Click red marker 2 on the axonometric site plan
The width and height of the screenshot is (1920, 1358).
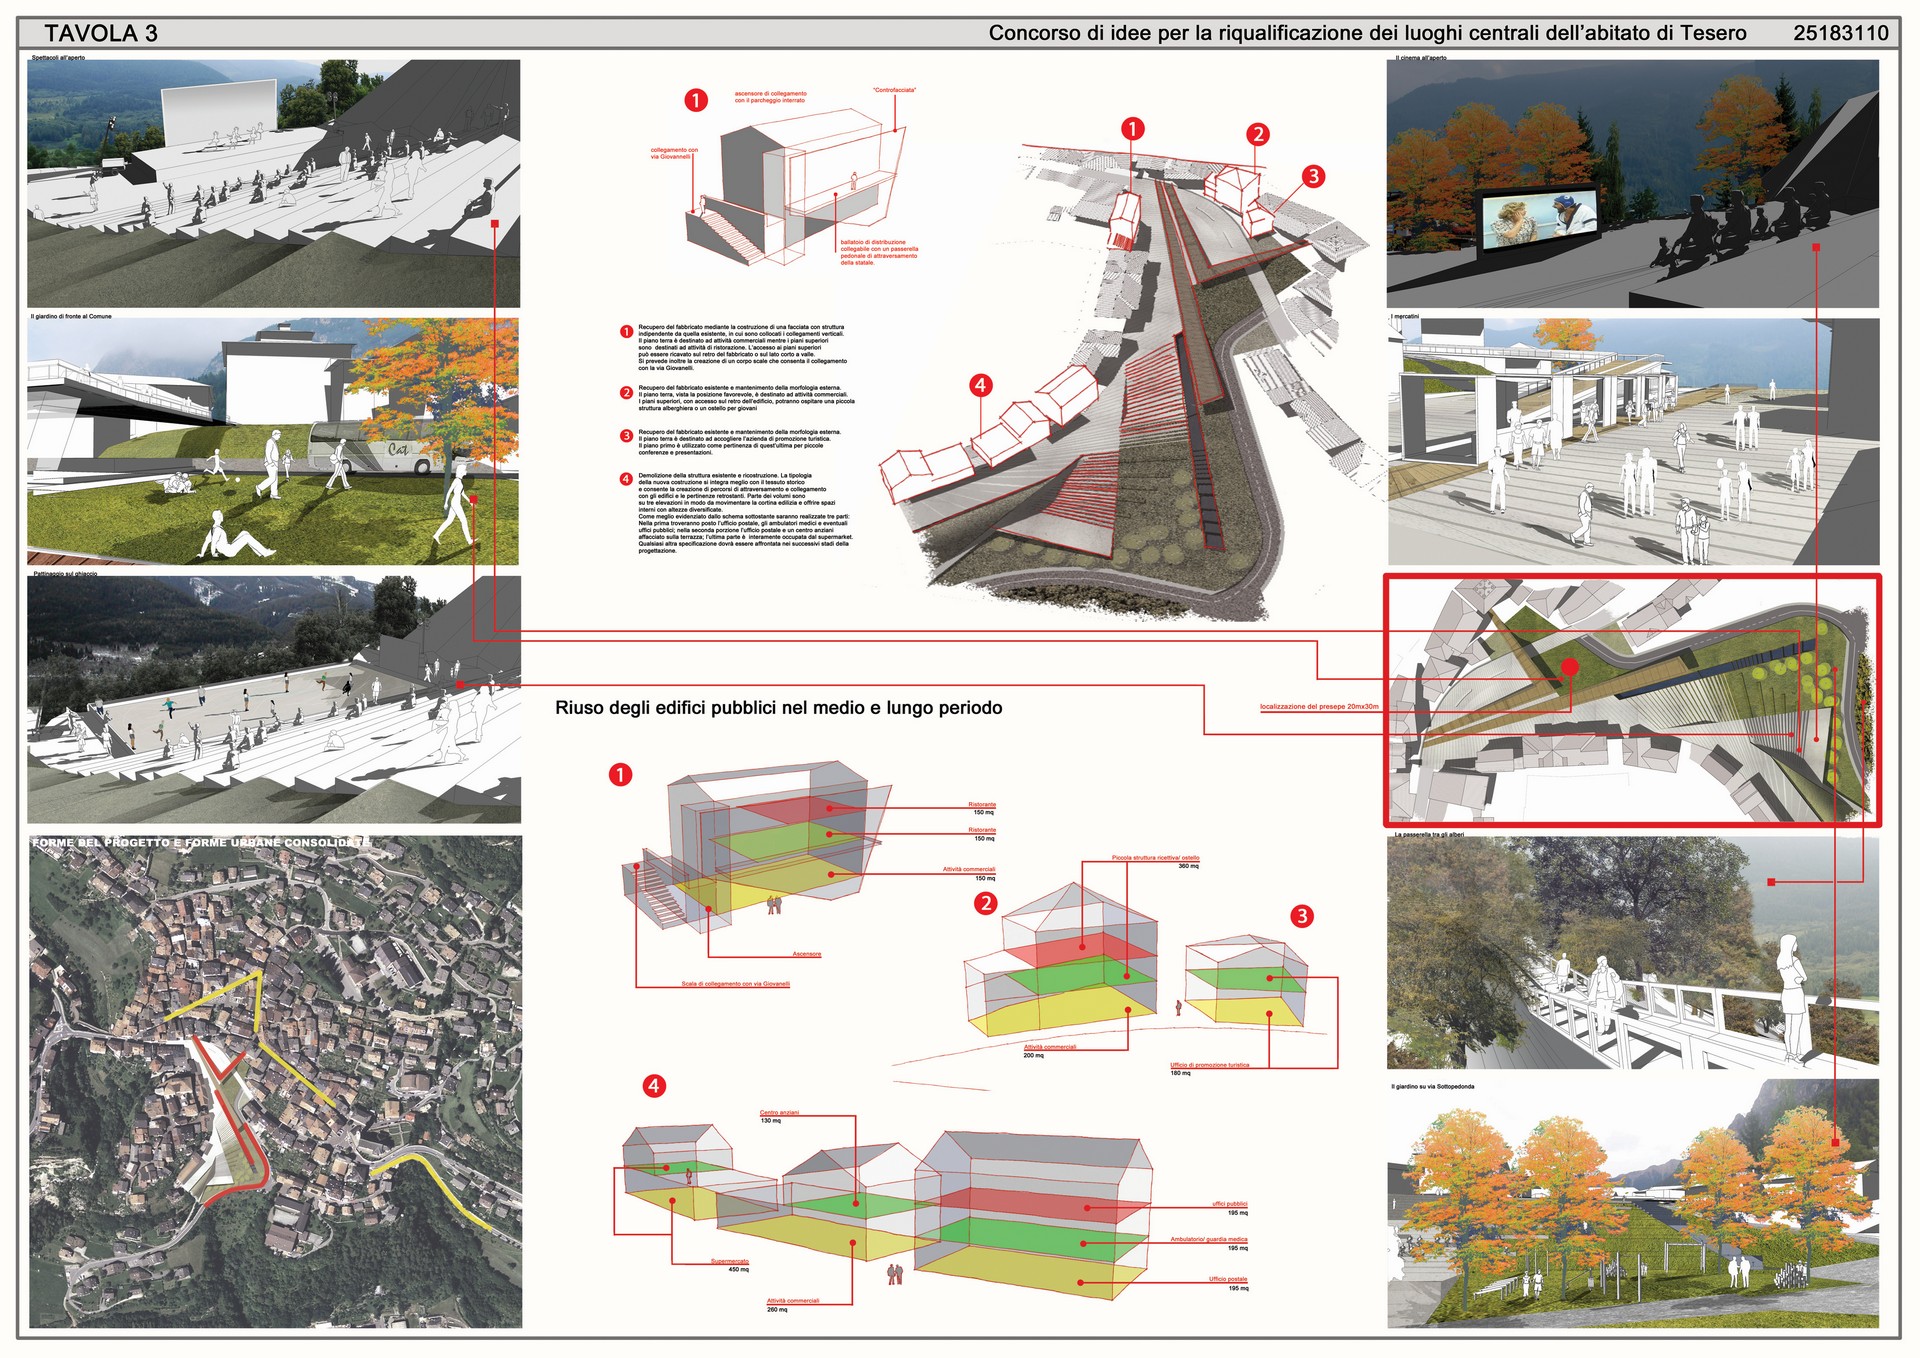(1258, 134)
